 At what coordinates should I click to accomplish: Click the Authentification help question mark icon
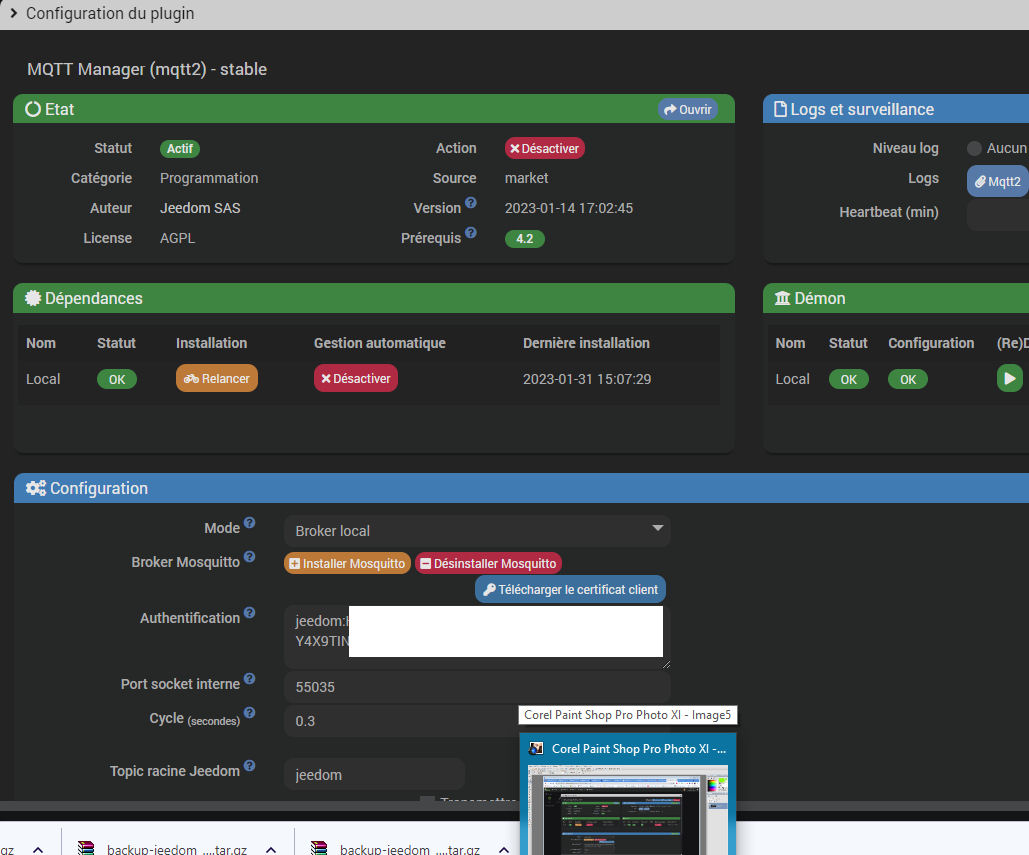[x=250, y=613]
